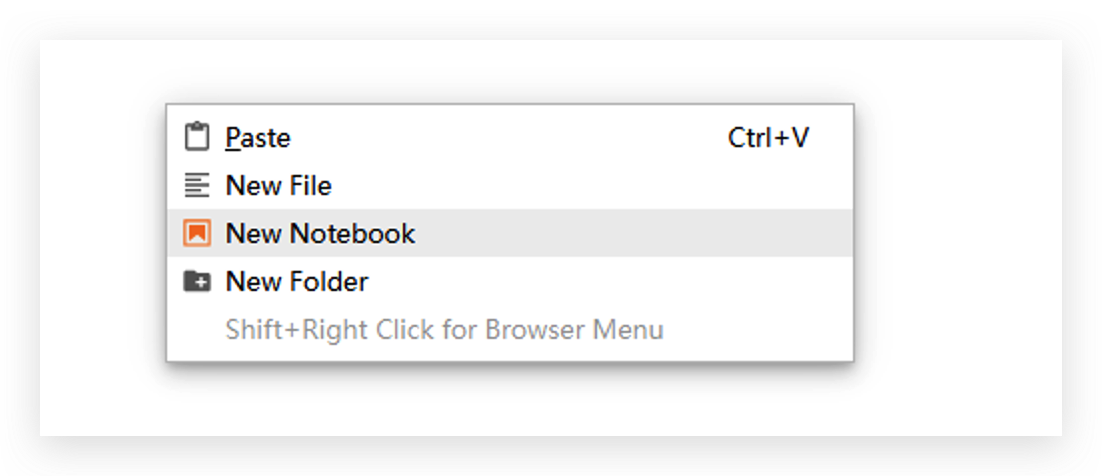
Task: Create a notebook via the orange bookmark icon
Action: pyautogui.click(x=197, y=233)
